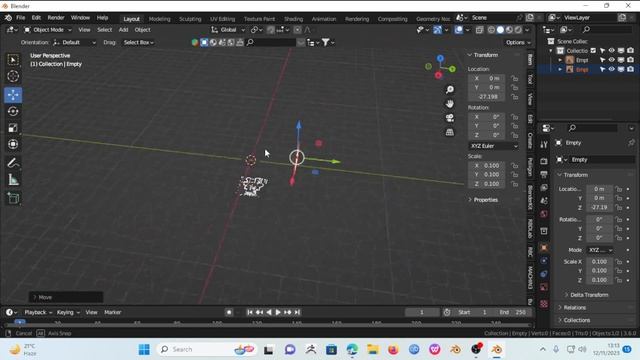
Task: Lock the Location X value
Action: pyautogui.click(x=514, y=78)
